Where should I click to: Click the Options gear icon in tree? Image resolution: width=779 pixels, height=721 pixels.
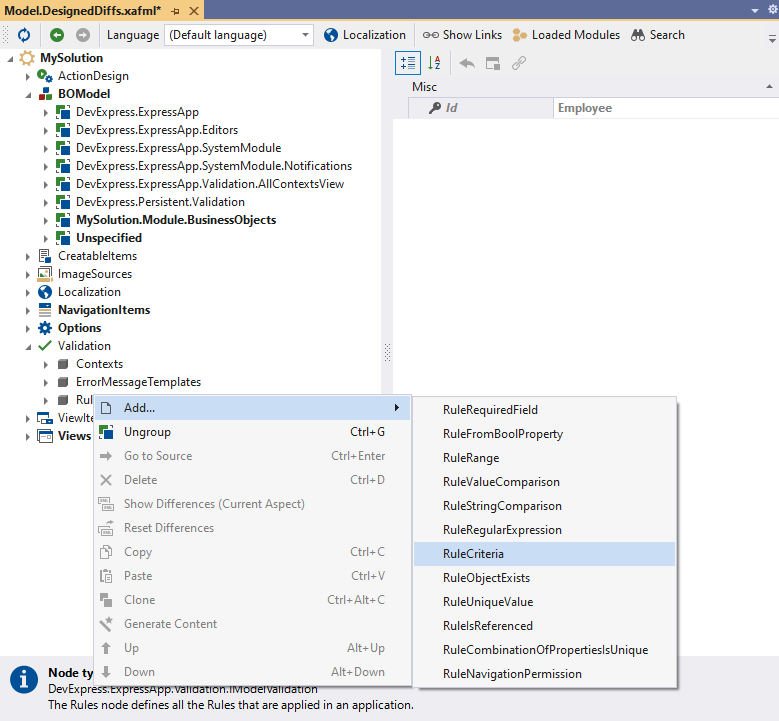(45, 328)
